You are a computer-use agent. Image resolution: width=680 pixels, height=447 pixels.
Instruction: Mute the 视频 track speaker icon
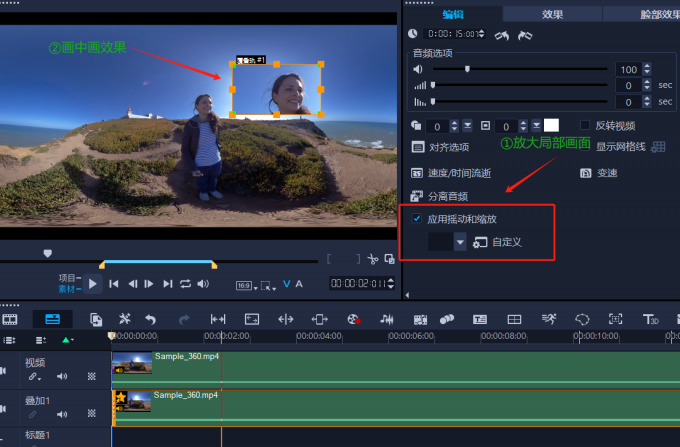point(62,377)
